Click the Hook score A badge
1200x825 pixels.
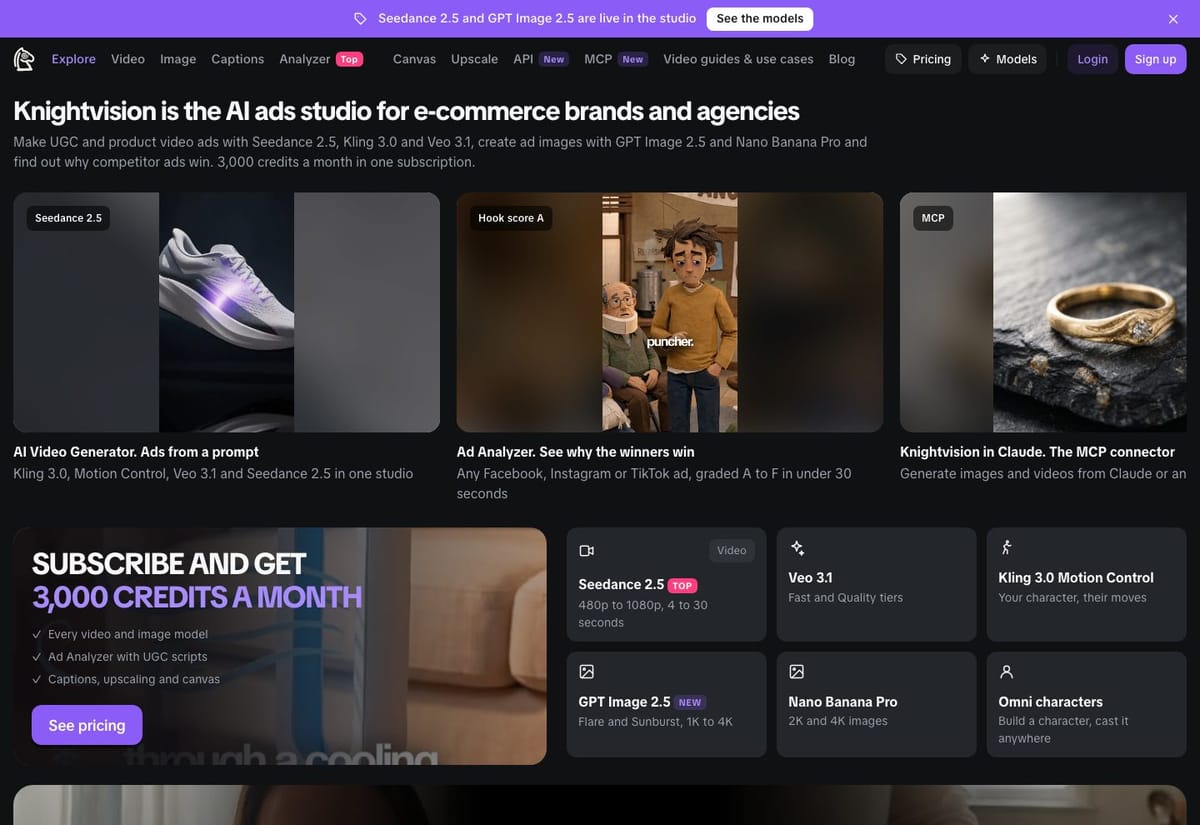click(x=511, y=218)
